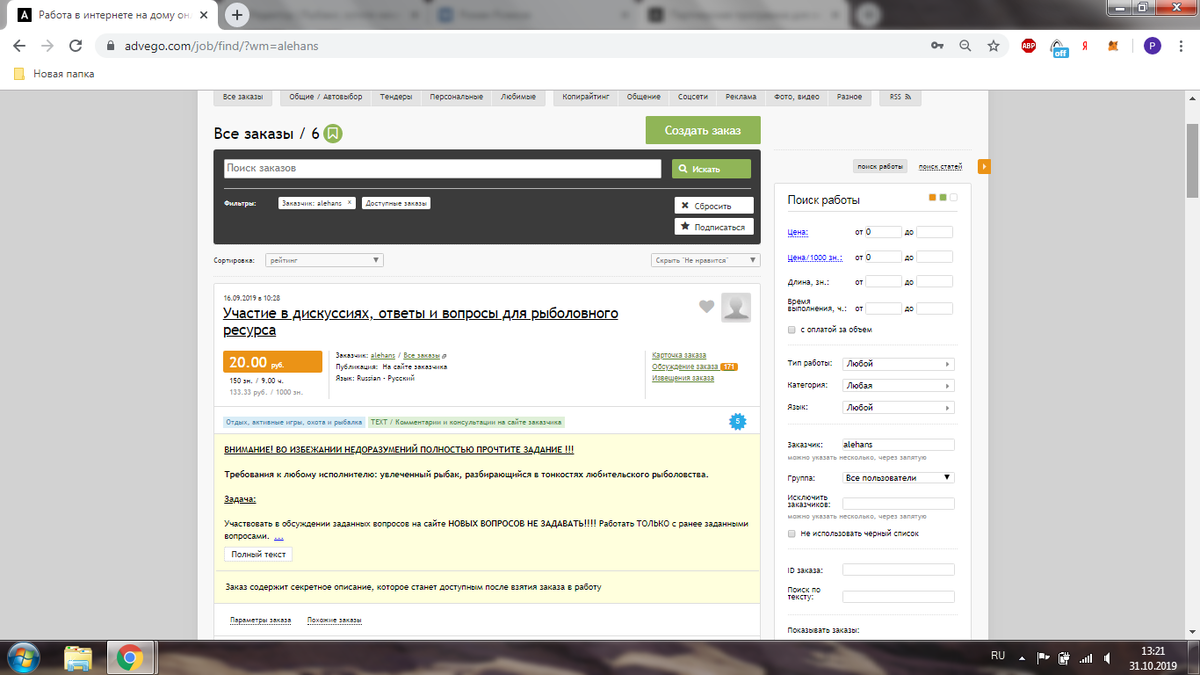
Task: Click the password key icon in address bar
Action: pos(937,46)
